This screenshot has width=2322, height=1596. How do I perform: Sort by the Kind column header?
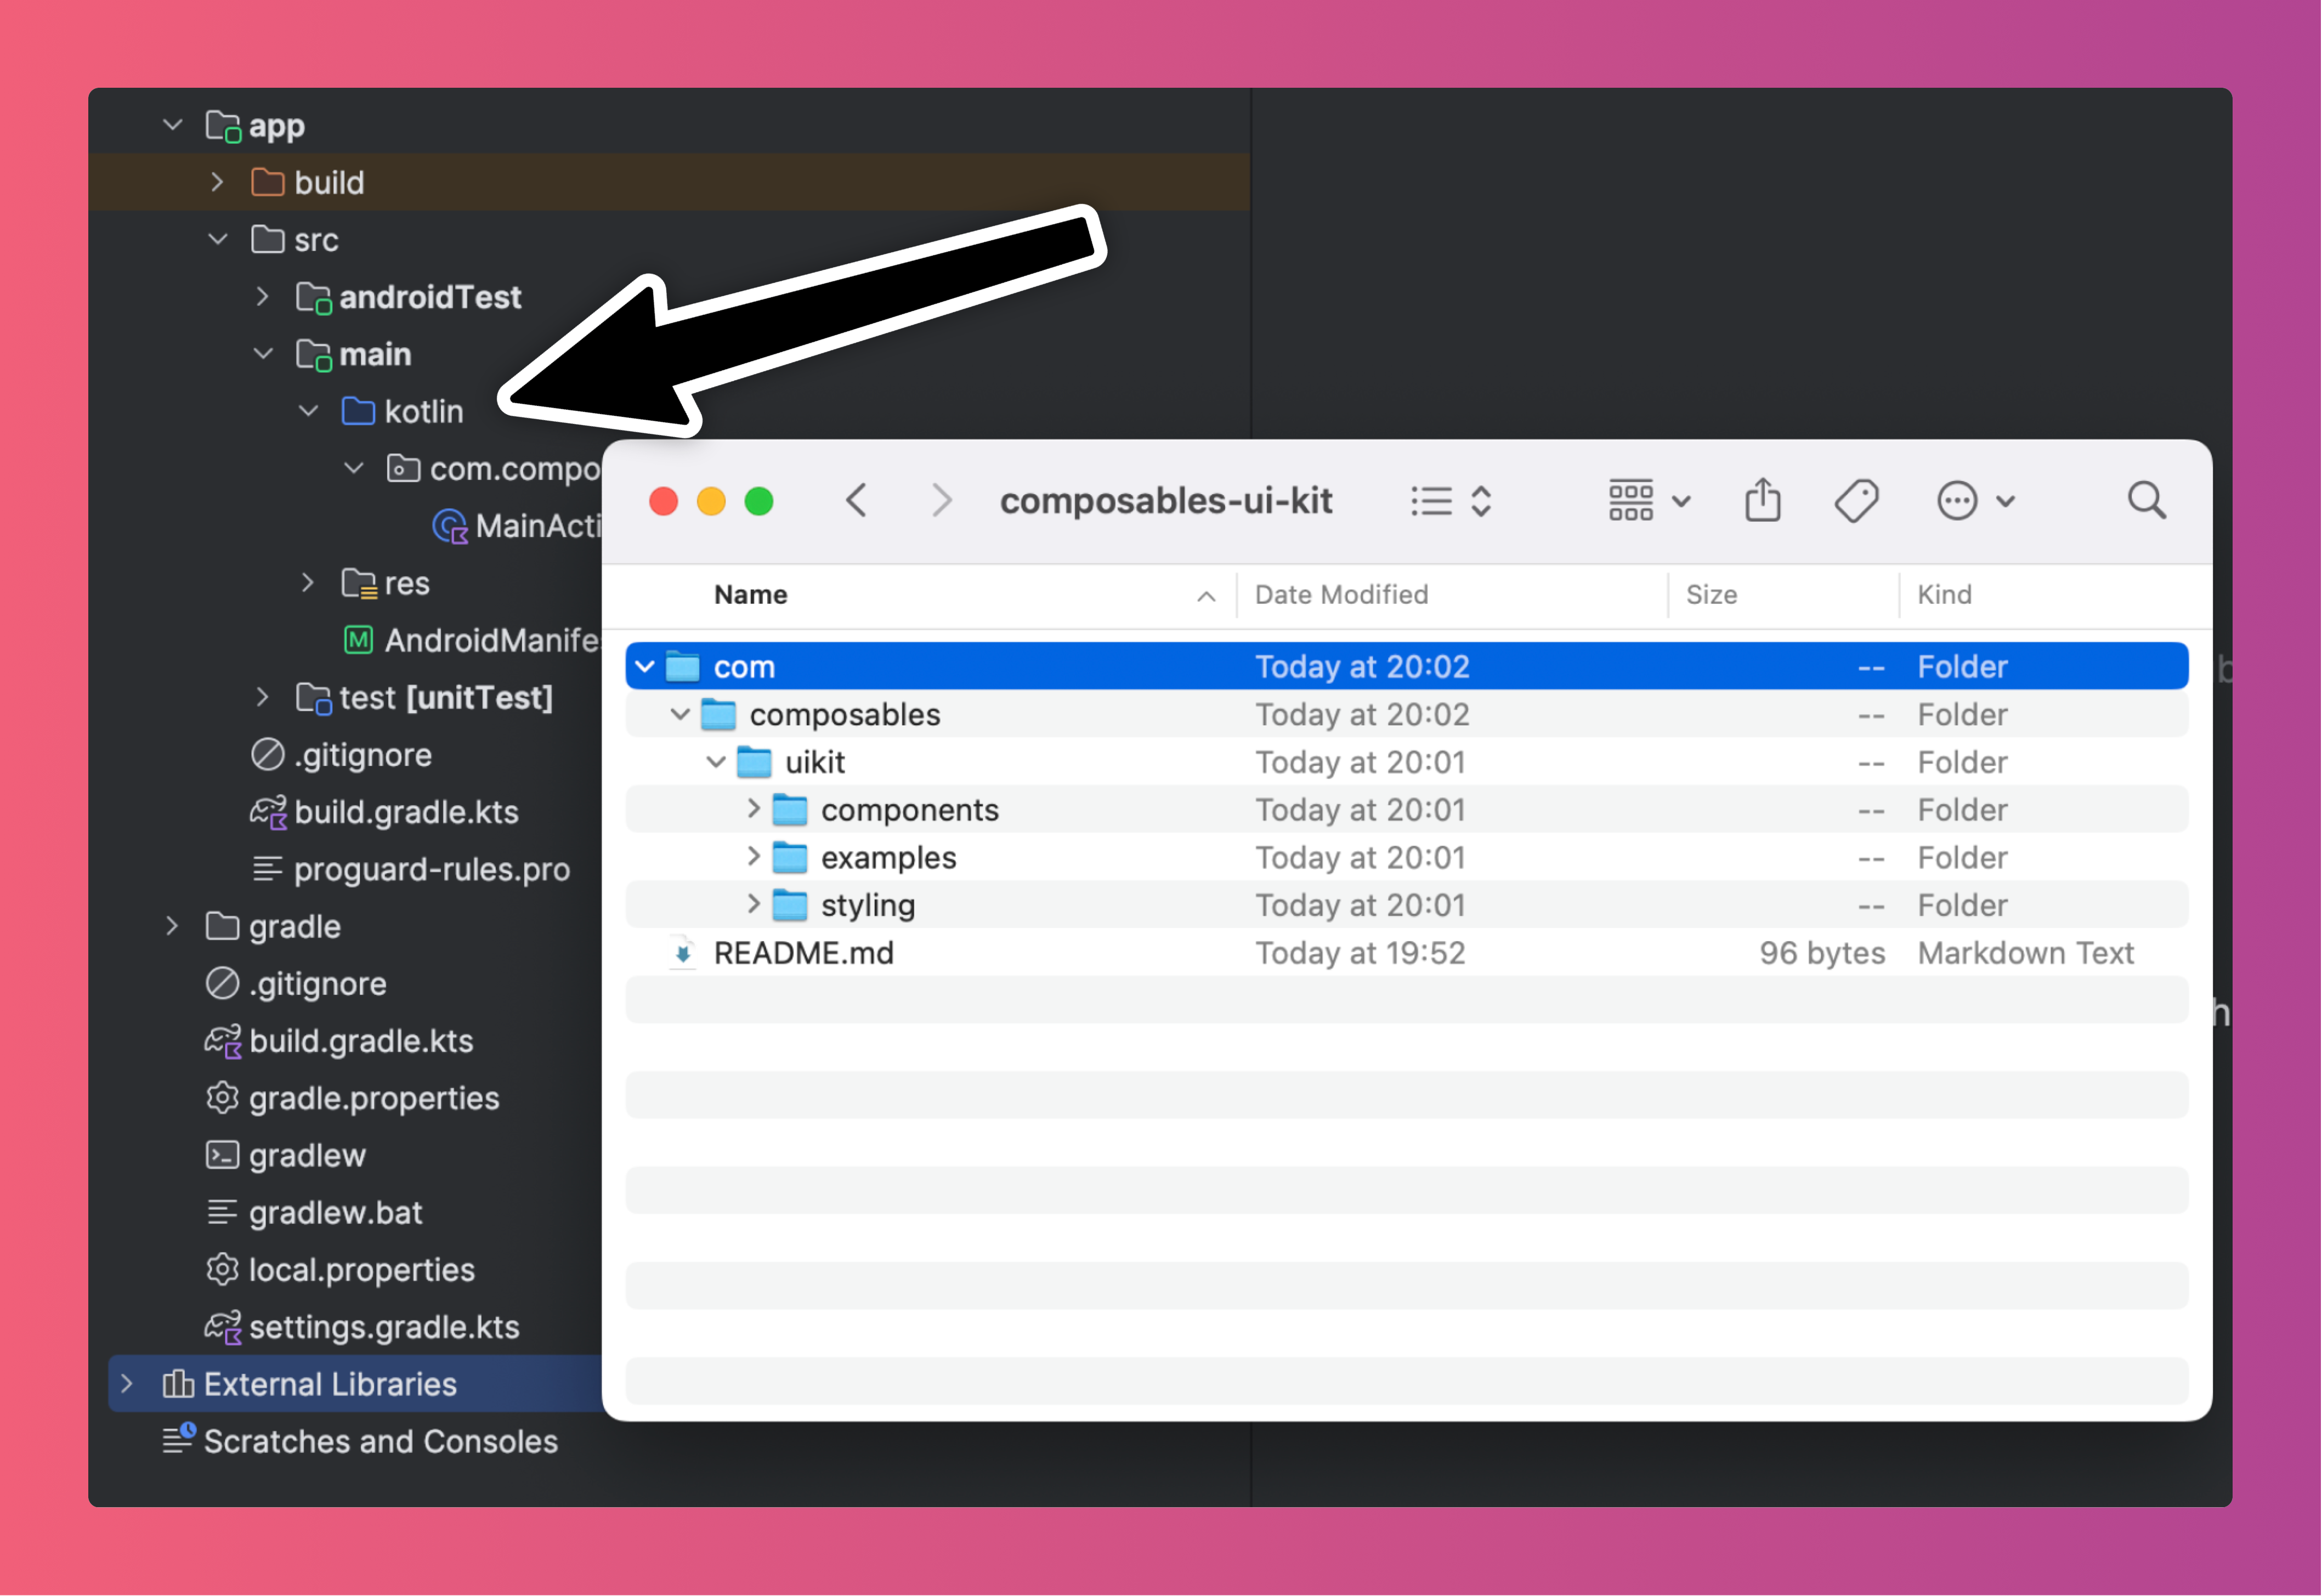pos(1944,594)
